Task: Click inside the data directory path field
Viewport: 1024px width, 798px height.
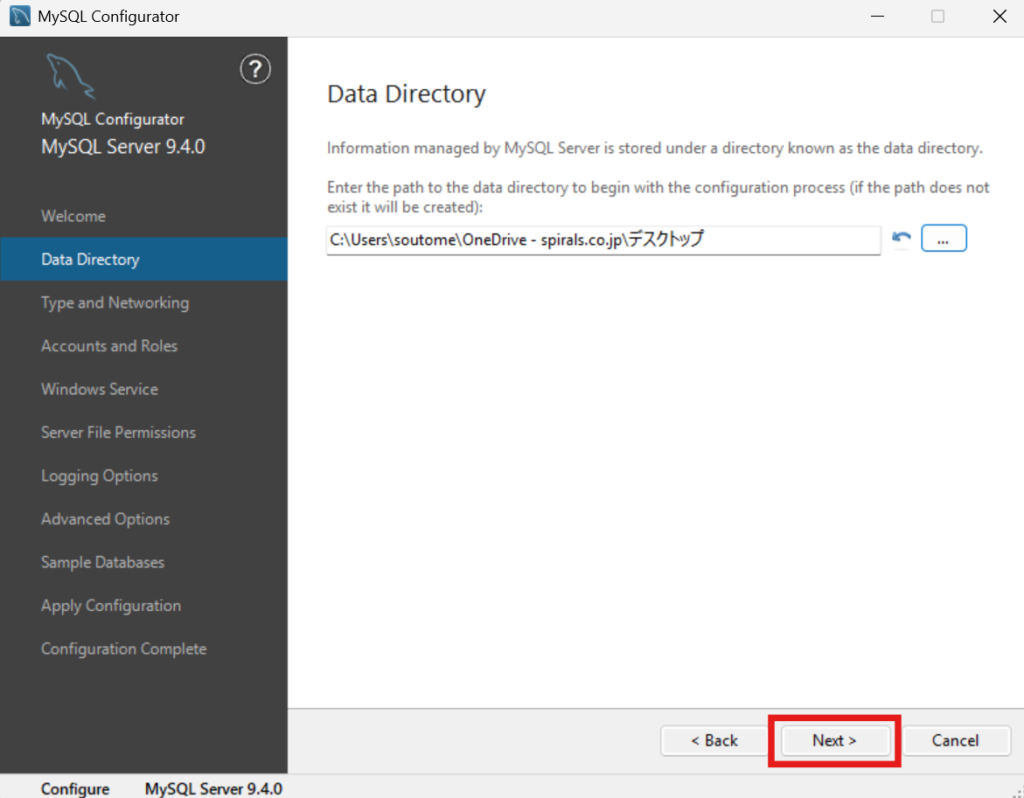Action: click(602, 240)
